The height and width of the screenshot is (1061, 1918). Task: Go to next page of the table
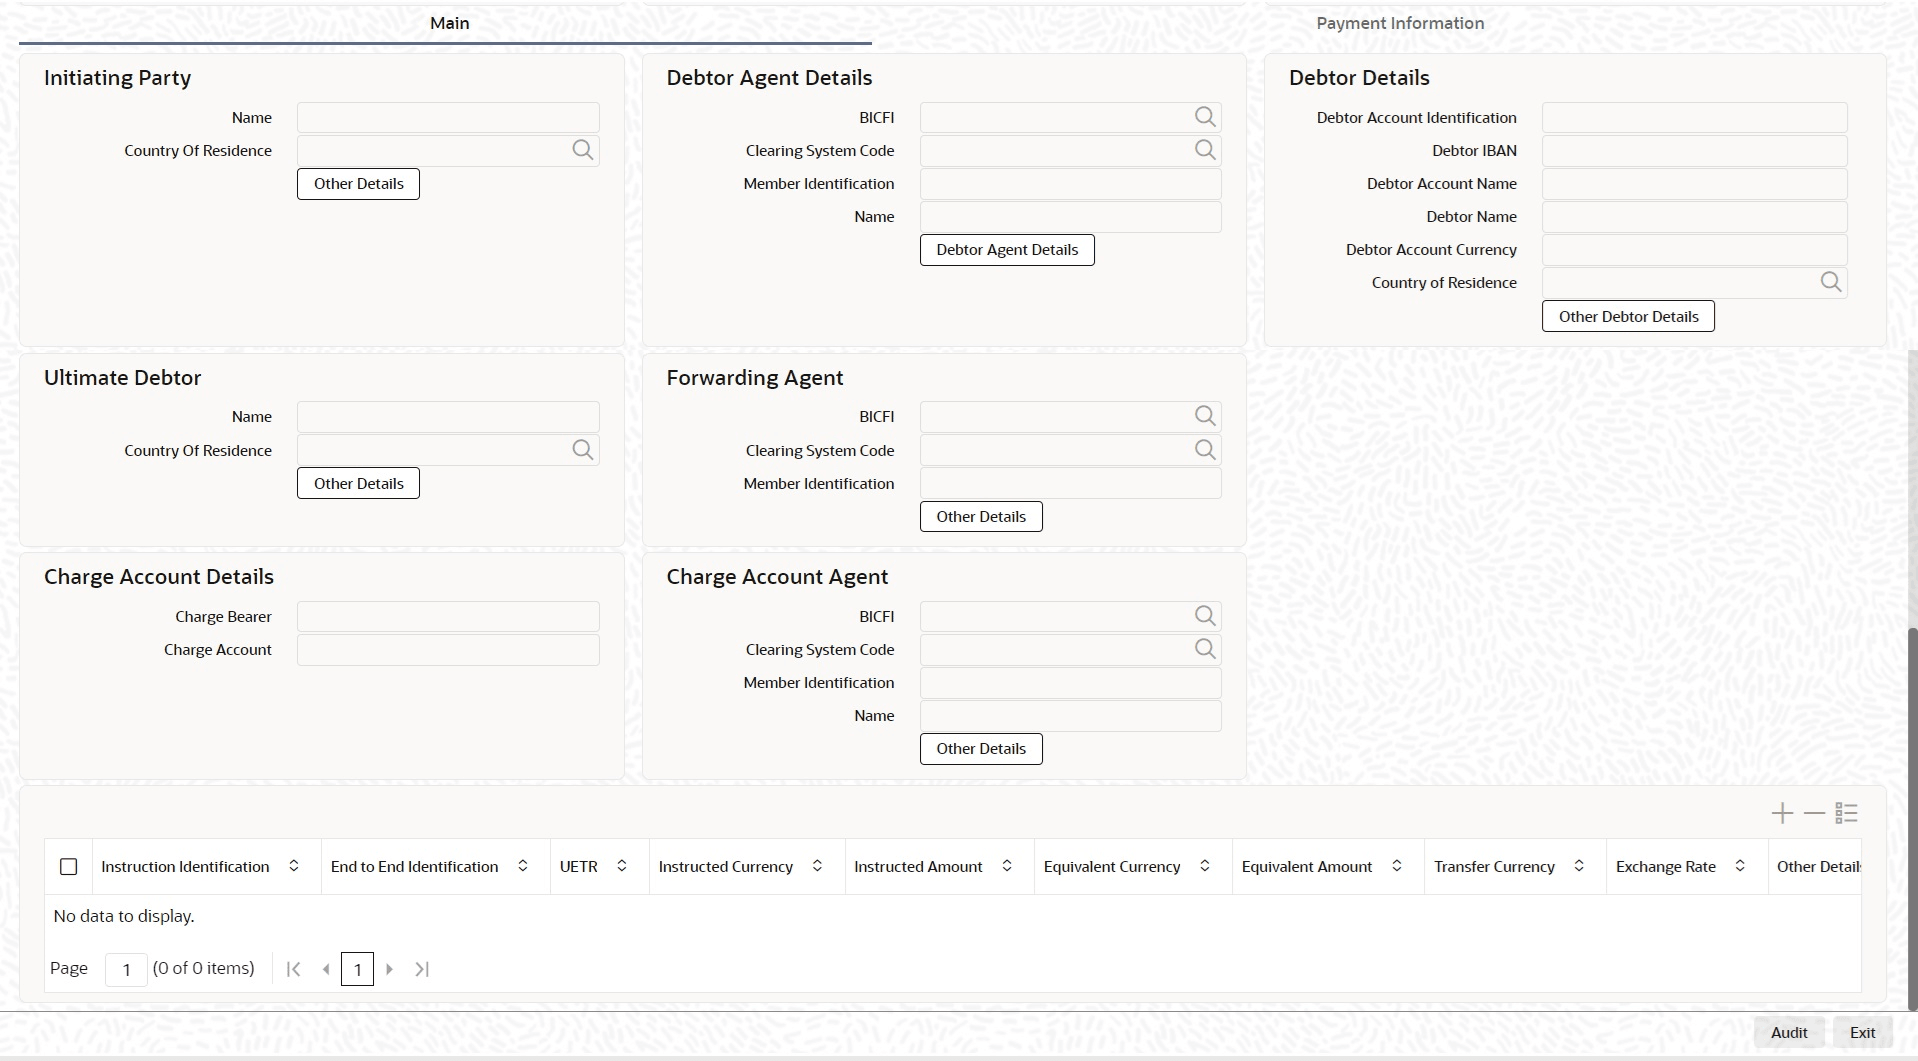click(x=390, y=969)
